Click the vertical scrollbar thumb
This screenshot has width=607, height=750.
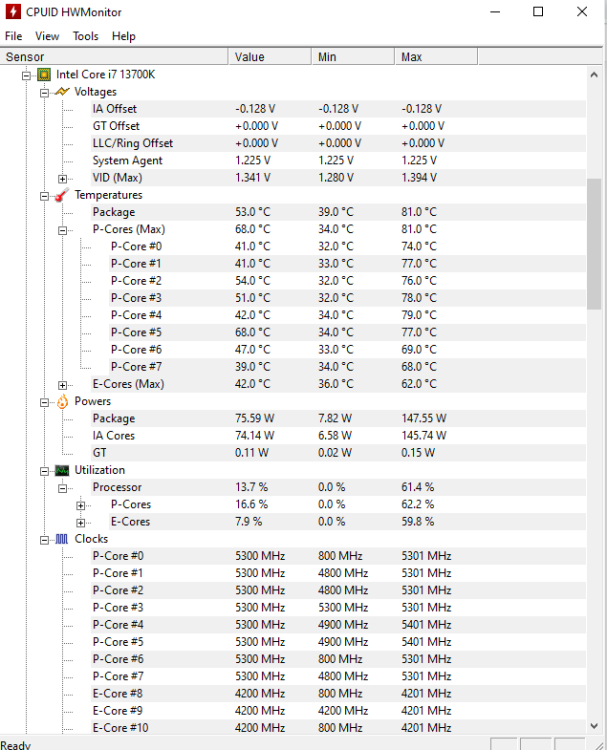click(594, 244)
